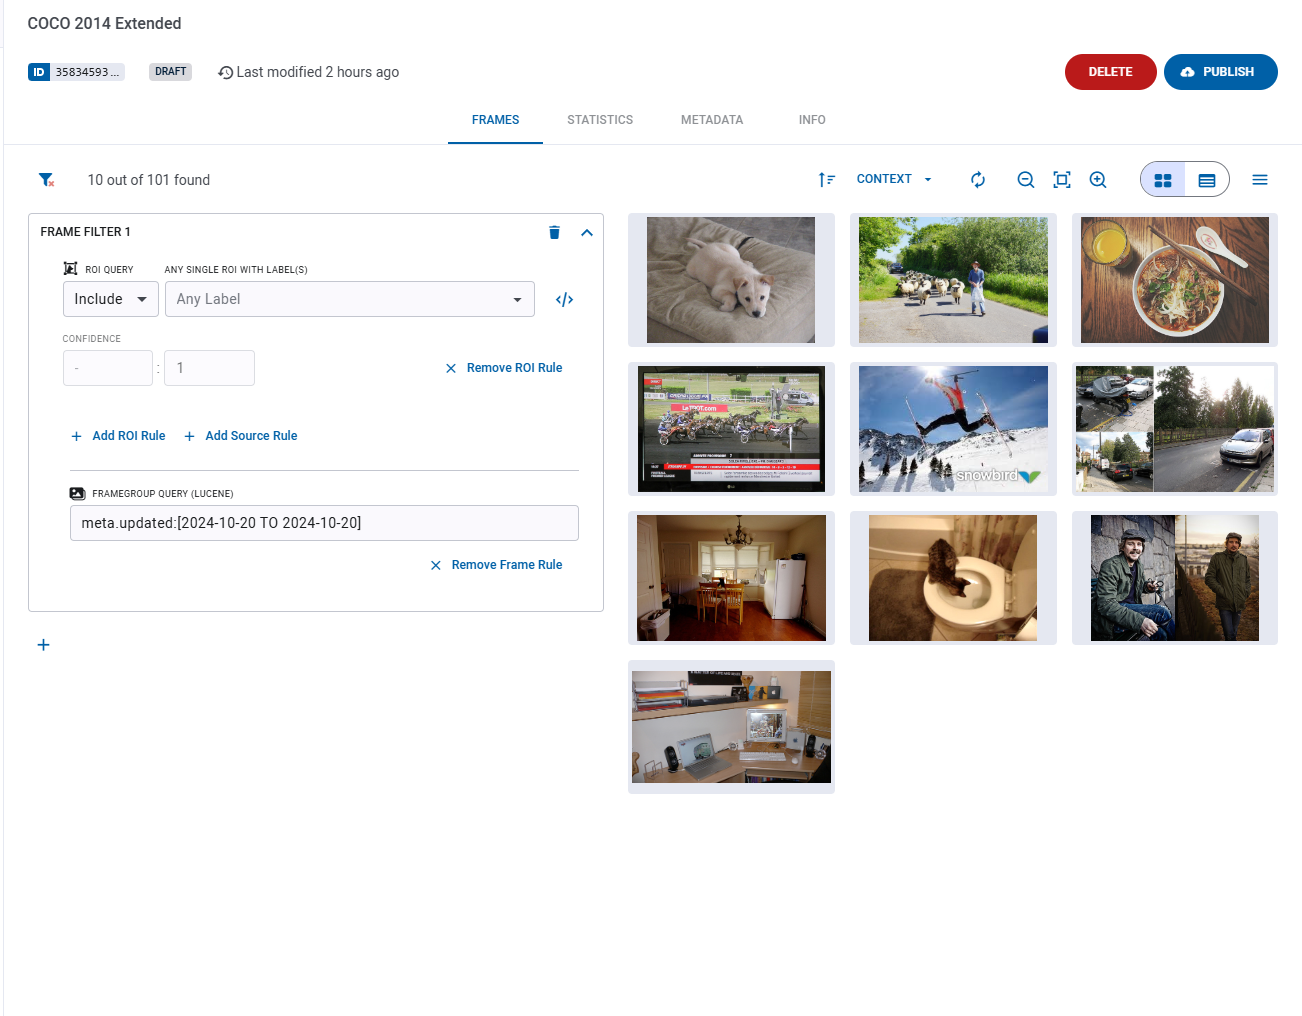The height and width of the screenshot is (1016, 1302).
Task: Open the hamburger menu on the right
Action: (1259, 180)
